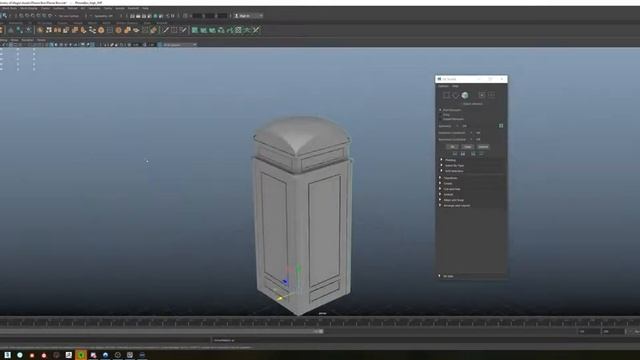Open the viewport Renderer menu
This screenshot has width=640, height=360.
point(27,40)
